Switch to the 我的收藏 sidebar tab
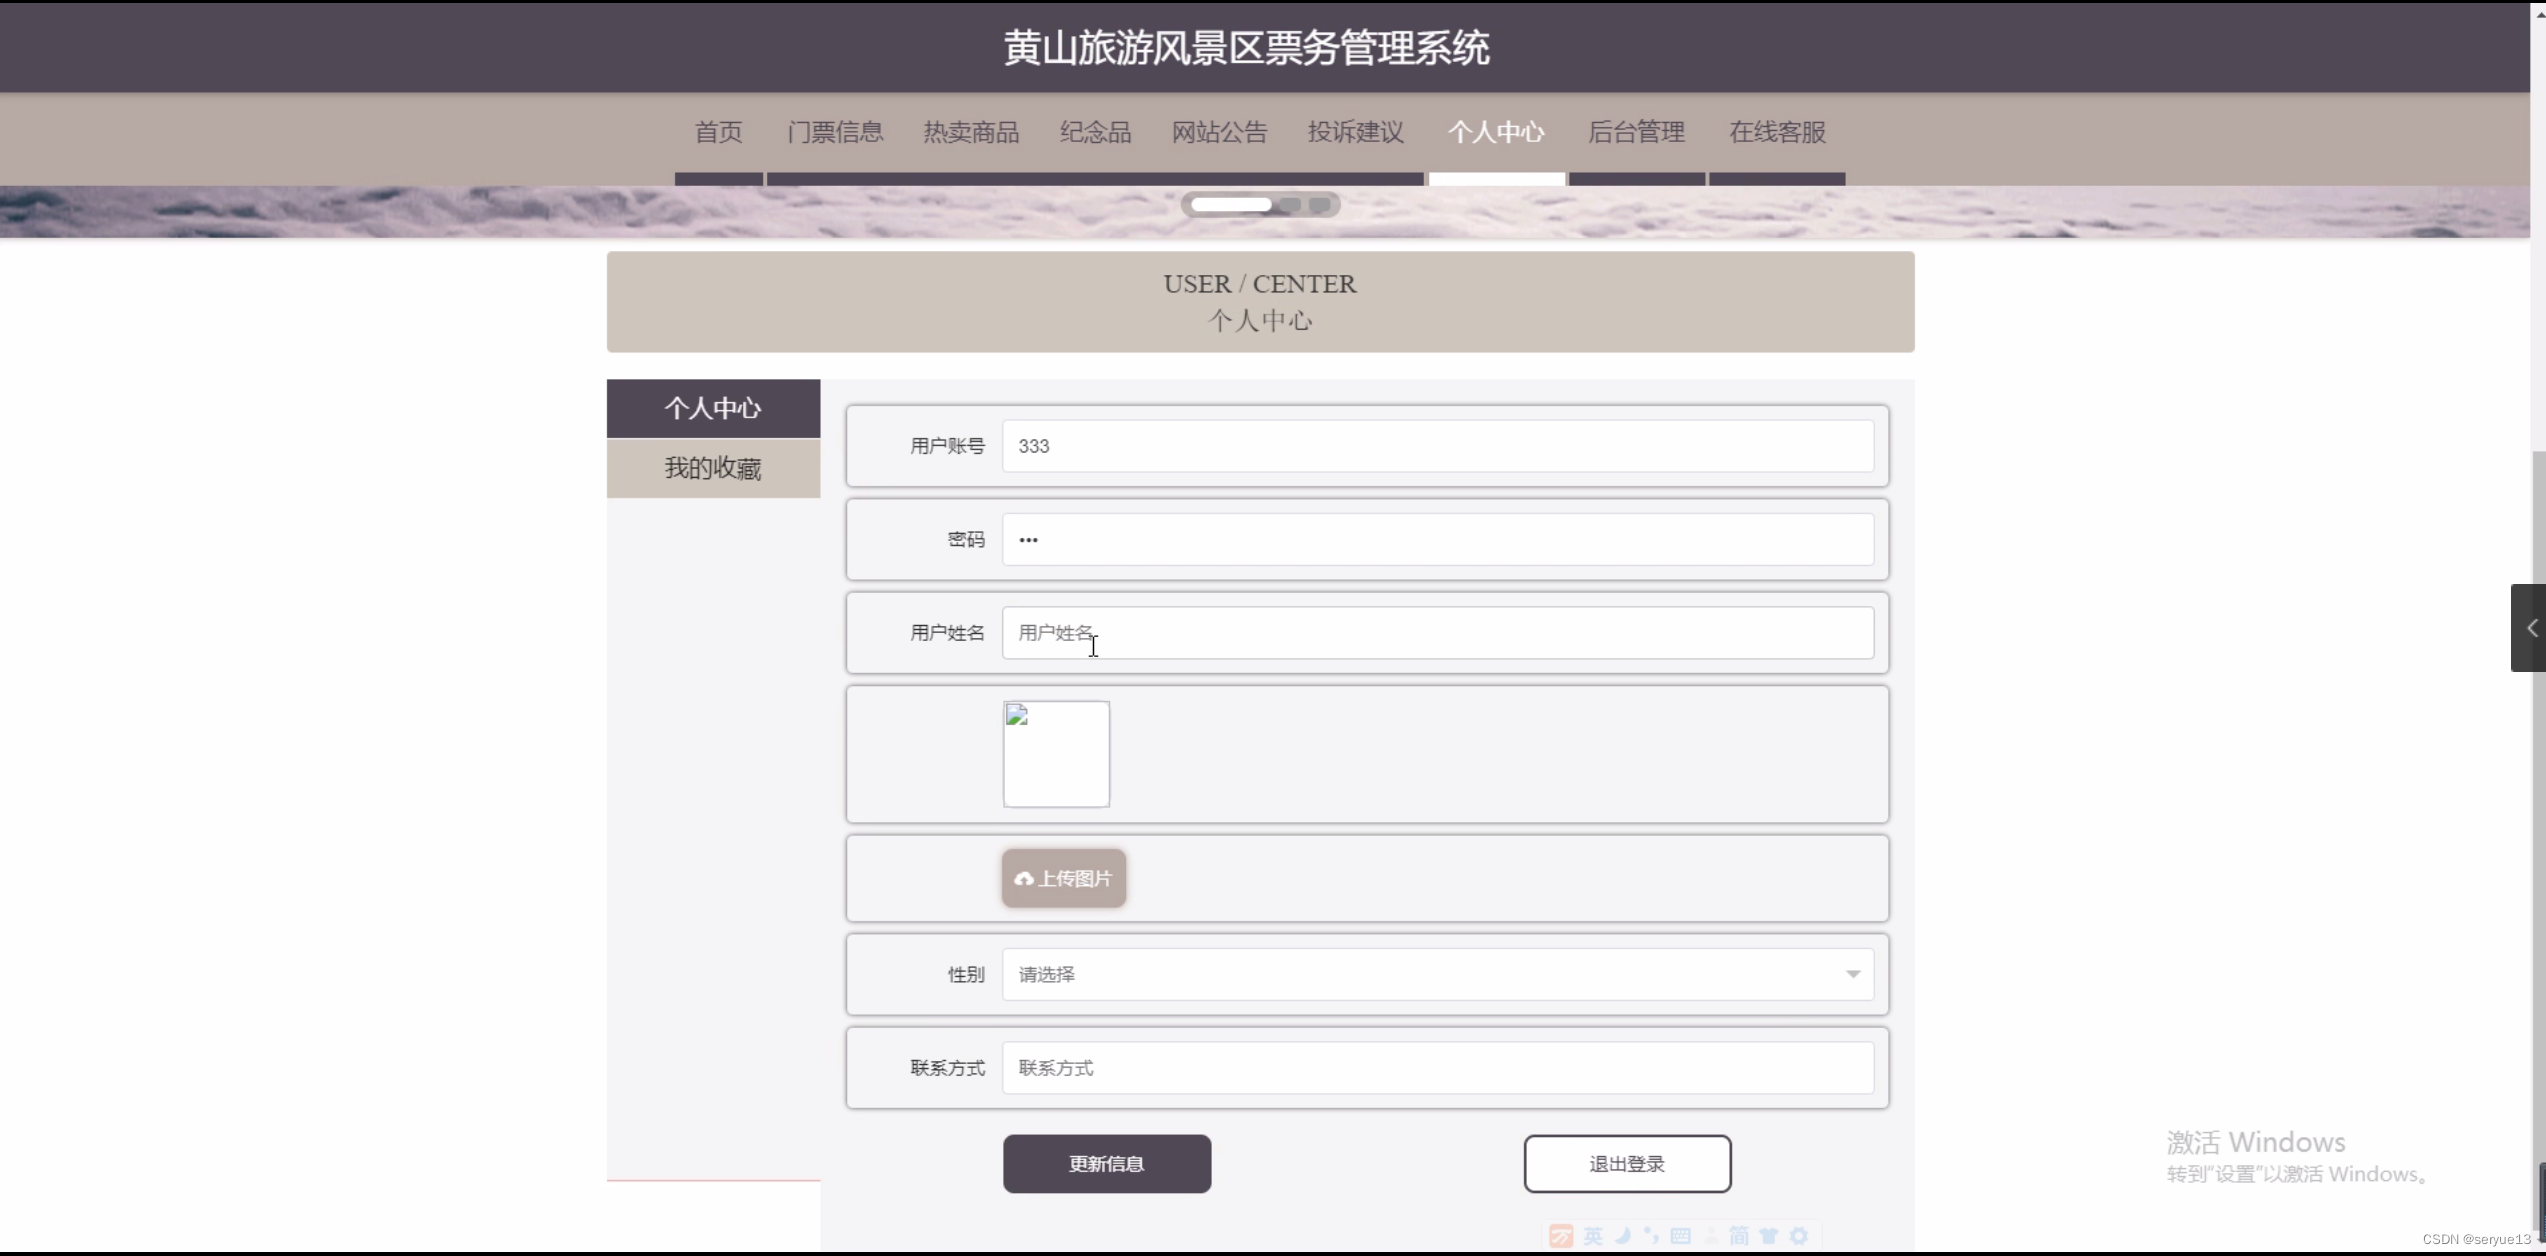 (712, 468)
